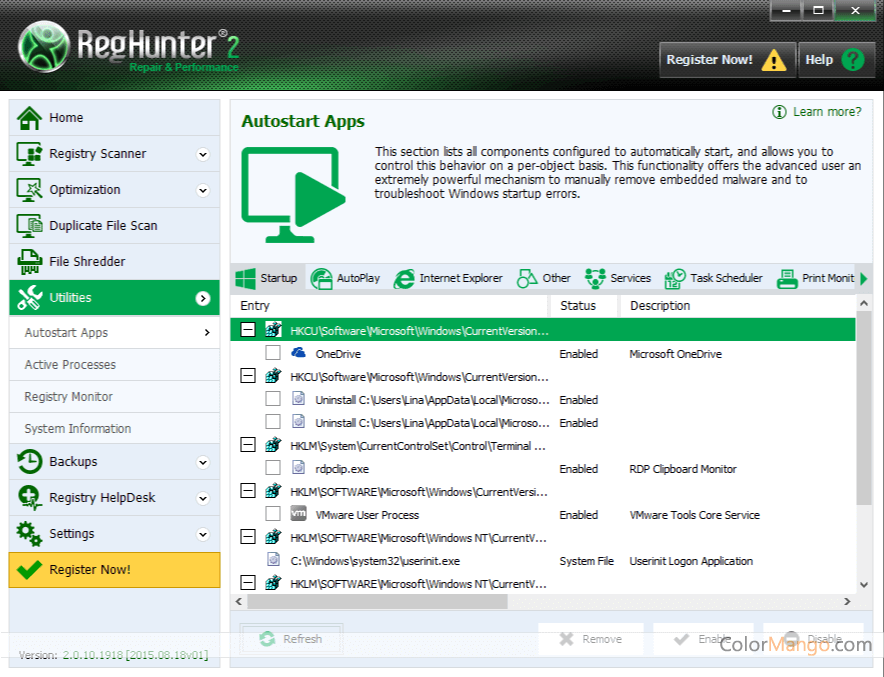Viewport: 884px width, 677px height.
Task: Click the vertical scrollbar thumb in list
Action: click(x=864, y=409)
